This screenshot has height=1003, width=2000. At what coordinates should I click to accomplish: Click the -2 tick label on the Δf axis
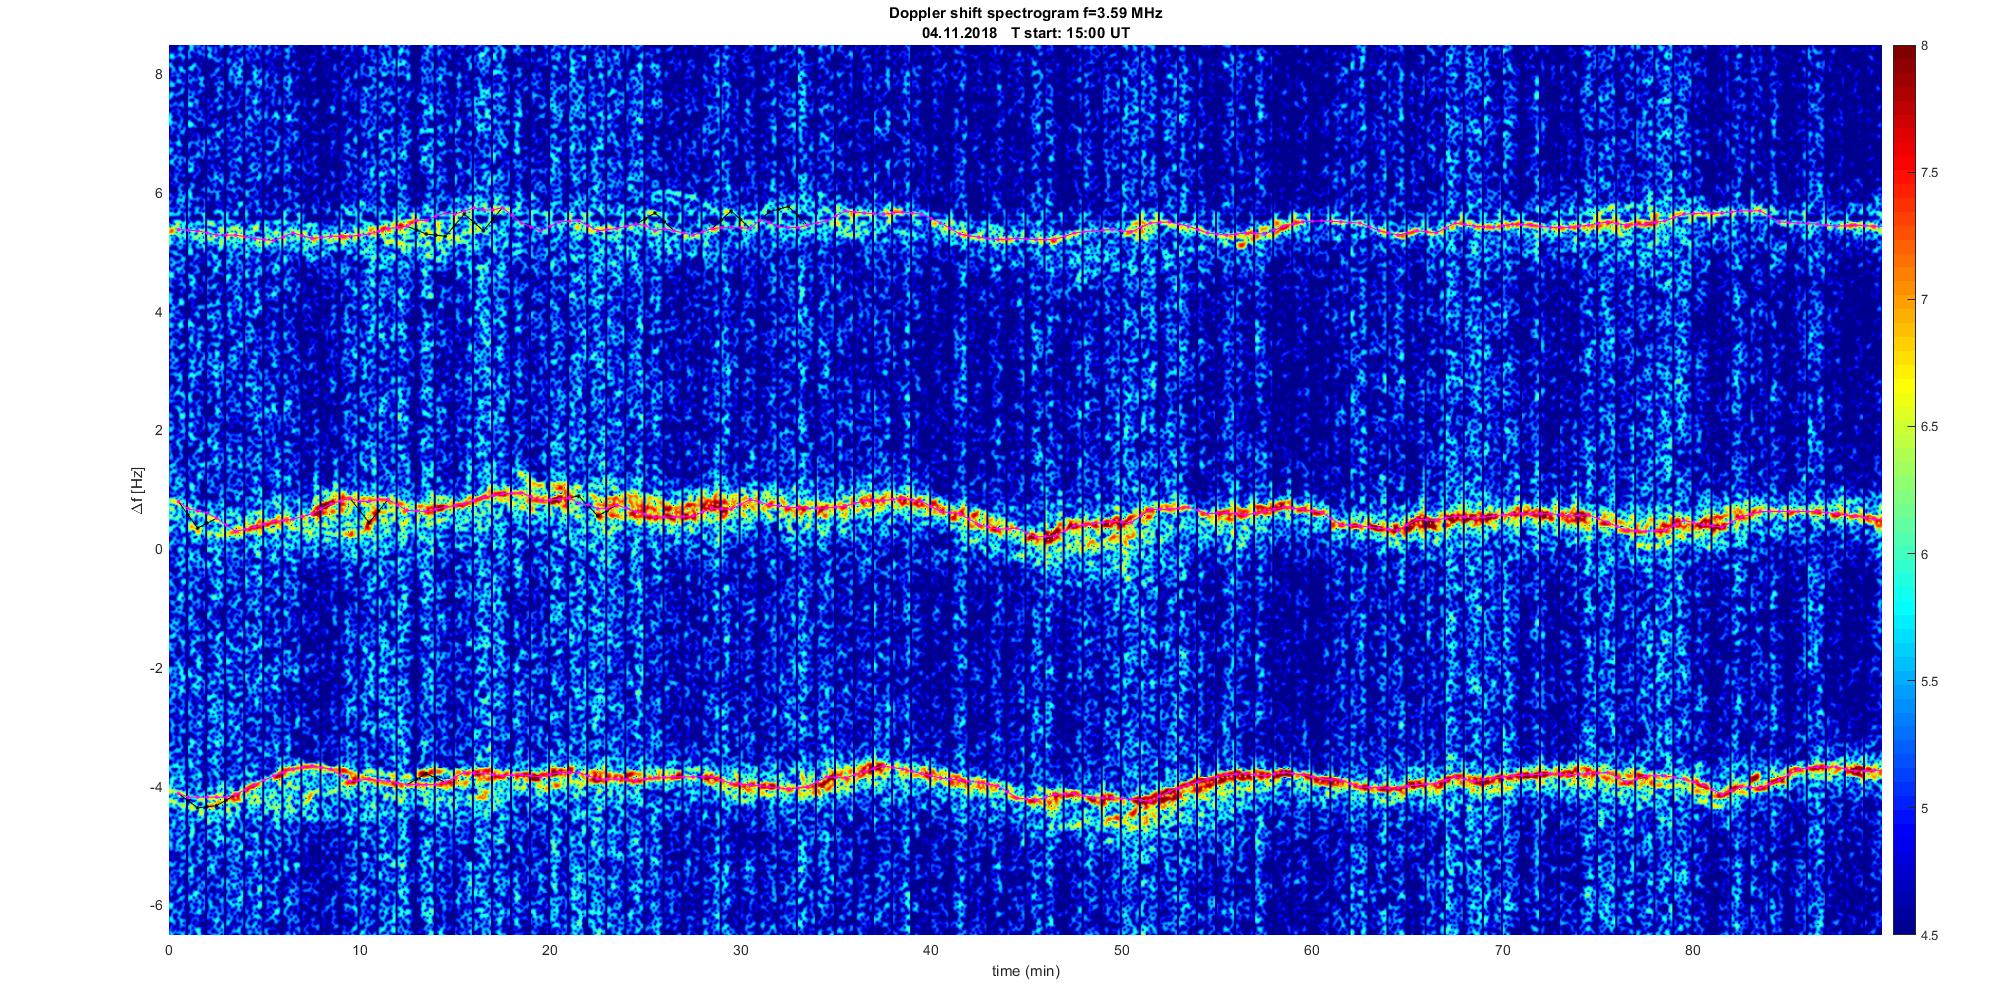click(154, 668)
